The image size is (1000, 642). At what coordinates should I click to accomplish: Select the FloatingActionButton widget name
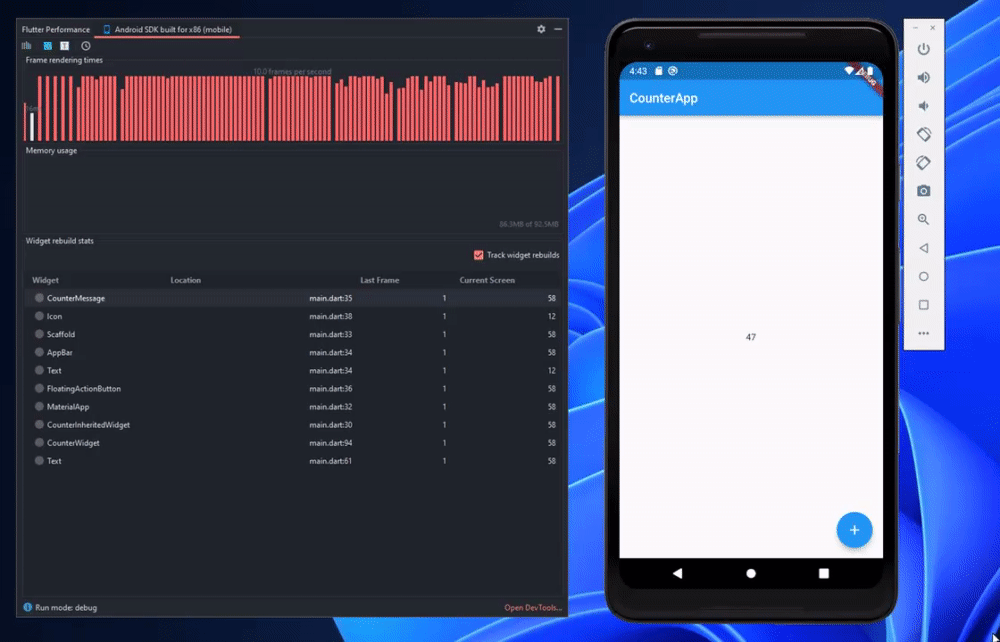tap(84, 388)
